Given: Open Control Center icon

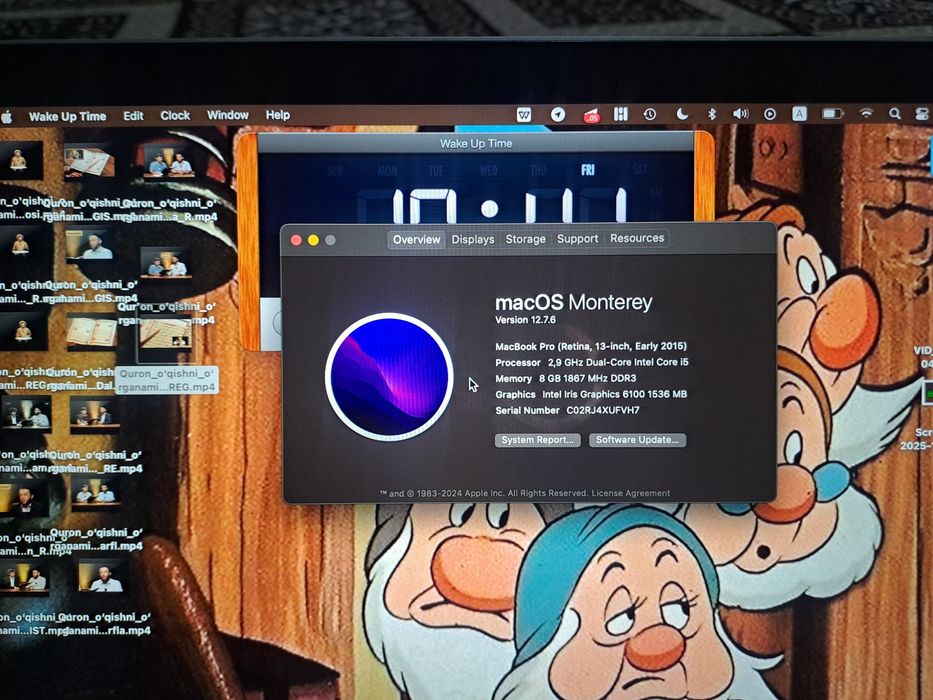Looking at the screenshot, I should click(923, 114).
